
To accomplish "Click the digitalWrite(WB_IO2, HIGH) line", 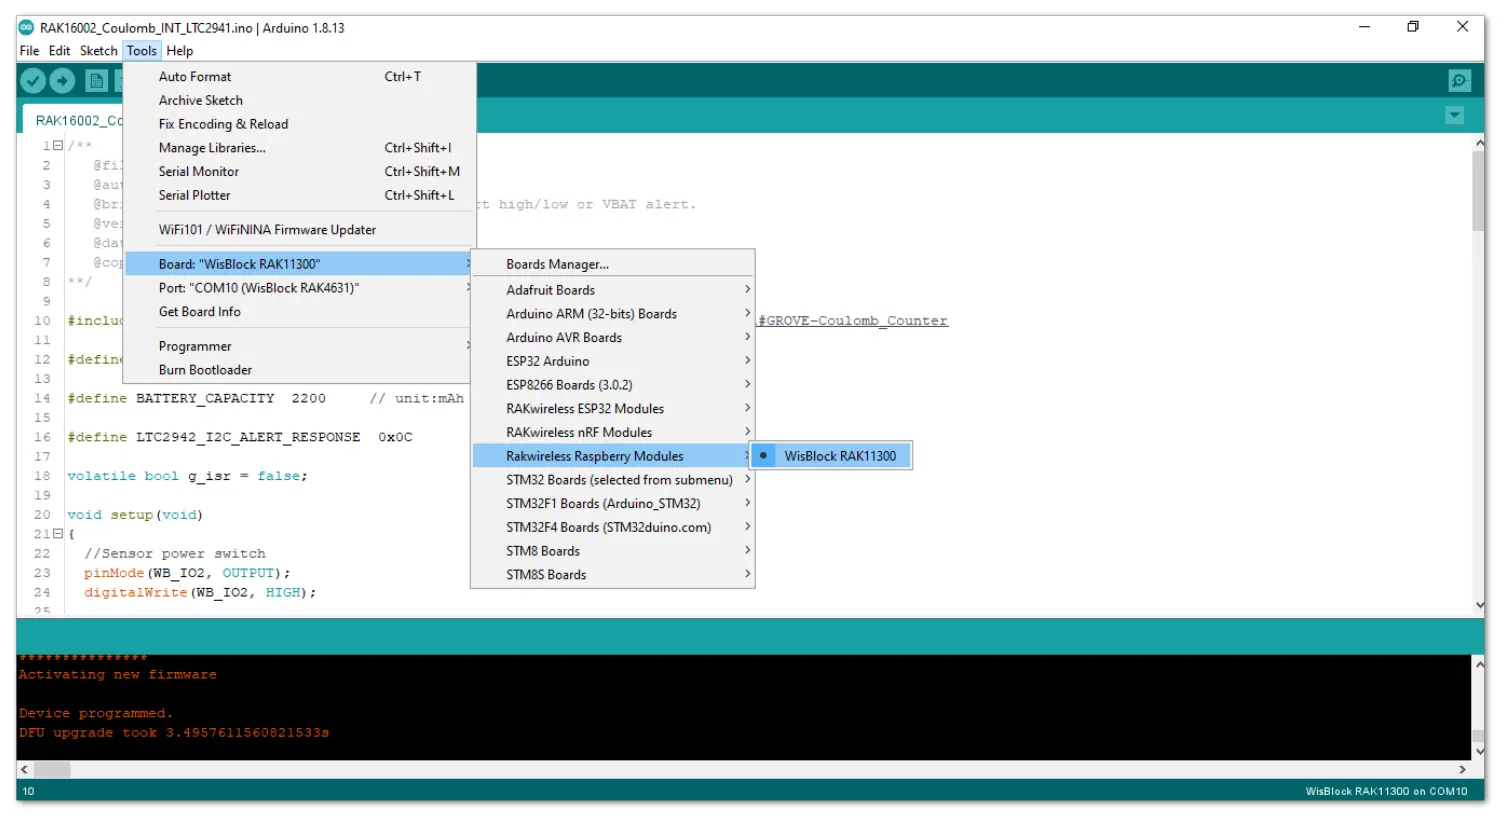I will 200,593.
